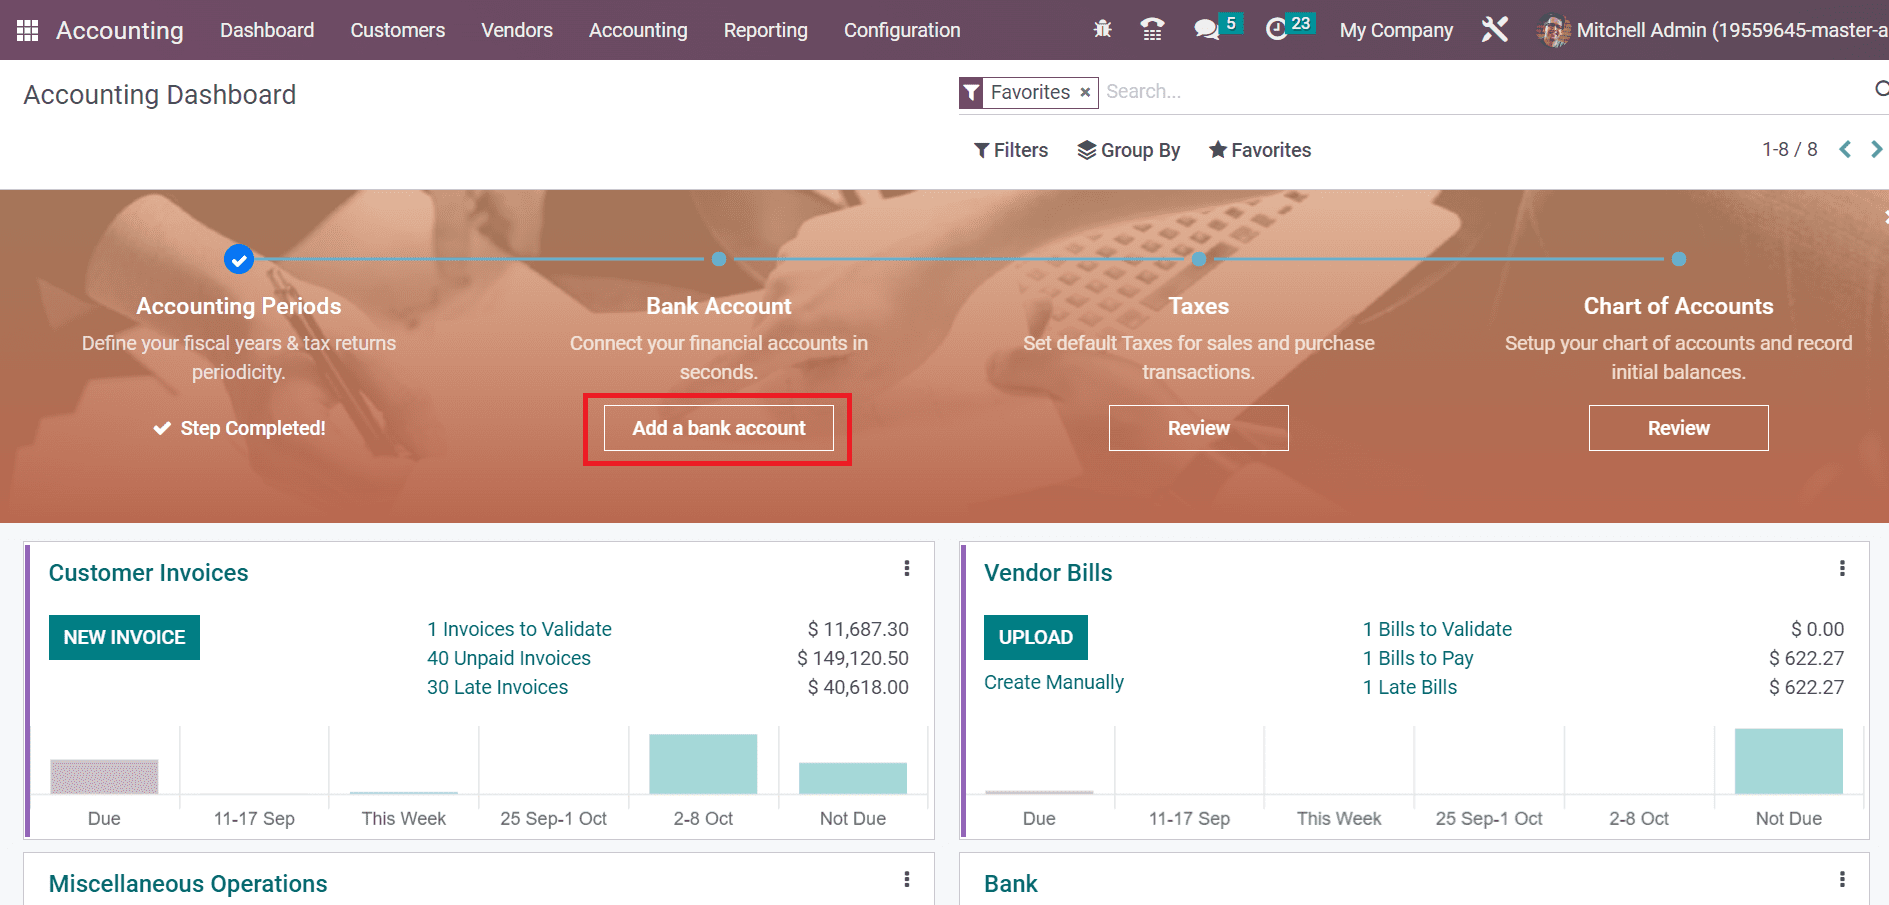Open the Reporting menu
Viewport: 1889px width, 905px height.
coord(765,30)
